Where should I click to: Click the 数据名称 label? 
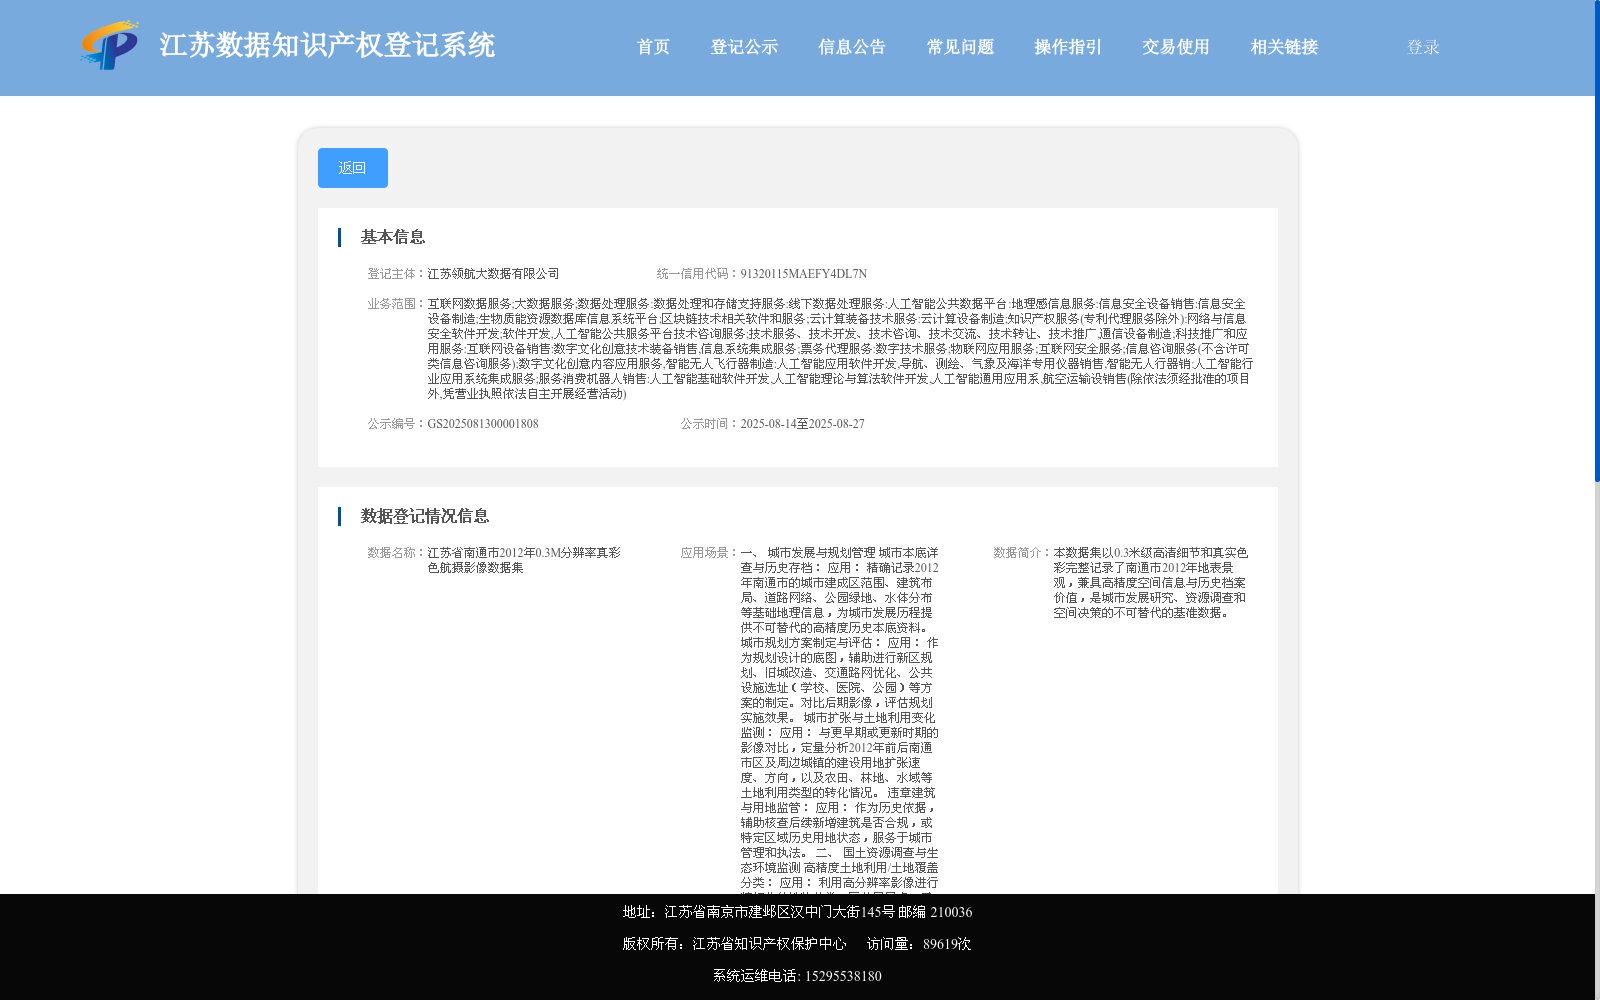(x=397, y=553)
